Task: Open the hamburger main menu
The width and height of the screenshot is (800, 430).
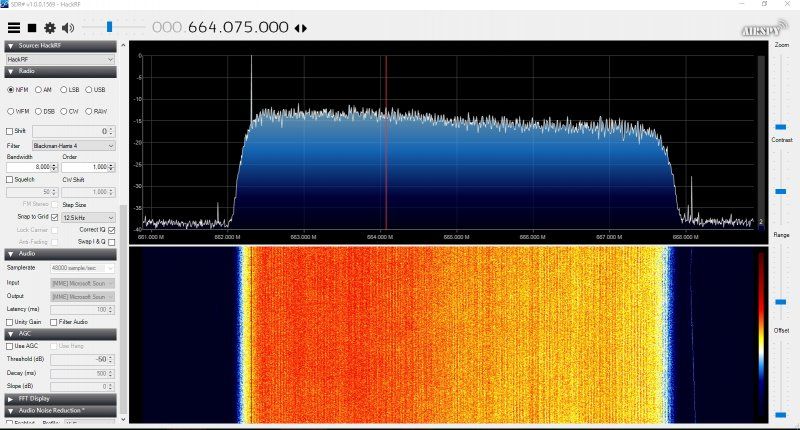Action: (x=14, y=28)
